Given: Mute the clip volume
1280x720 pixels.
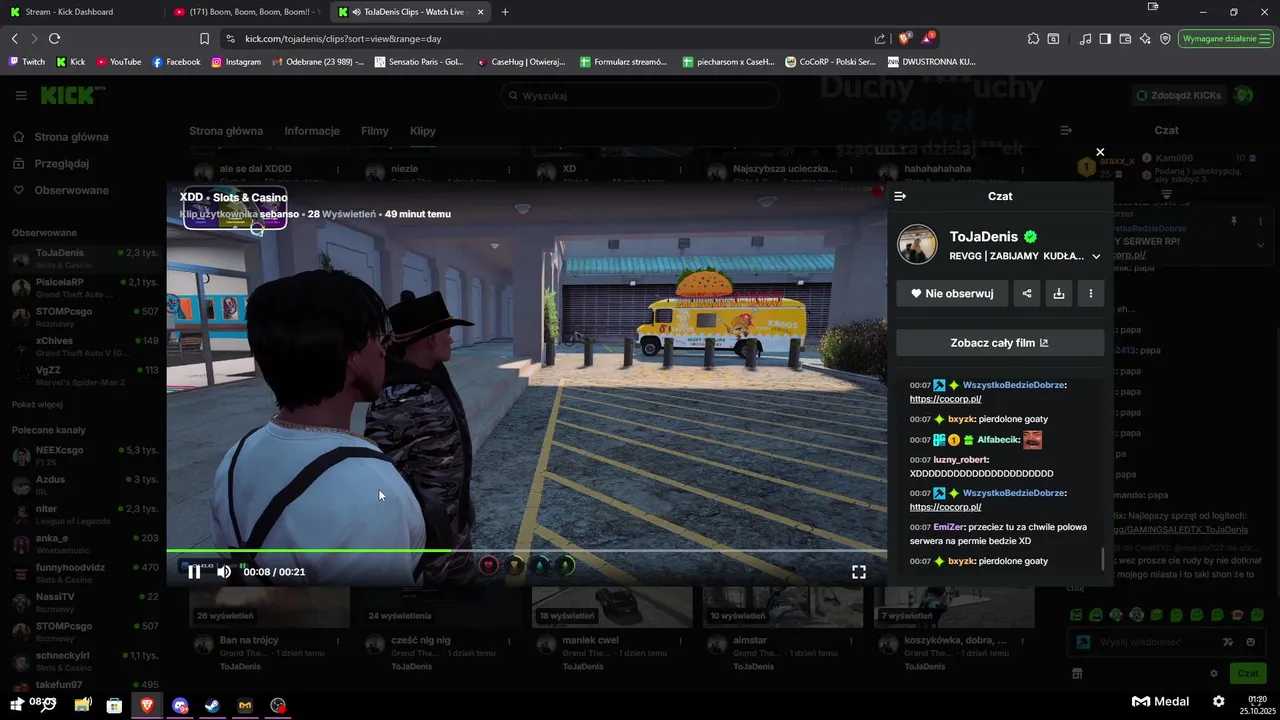Looking at the screenshot, I should click(224, 572).
